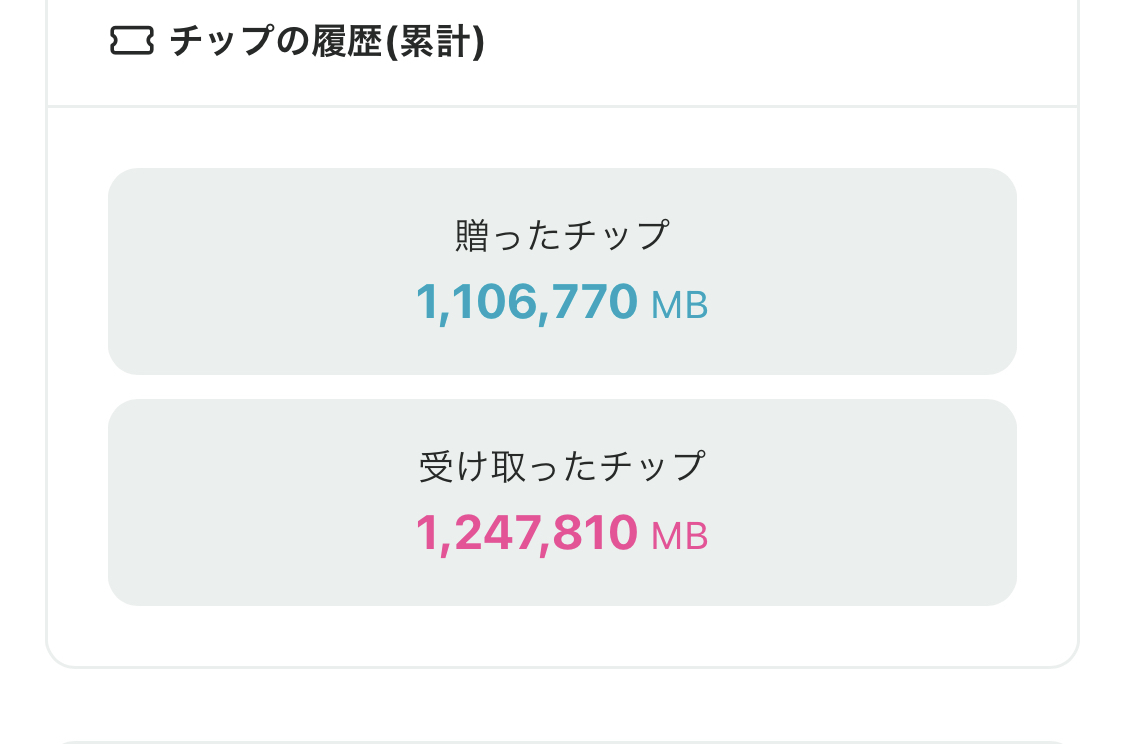
Task: Click the gap between the two chip cards
Action: [x=562, y=387]
